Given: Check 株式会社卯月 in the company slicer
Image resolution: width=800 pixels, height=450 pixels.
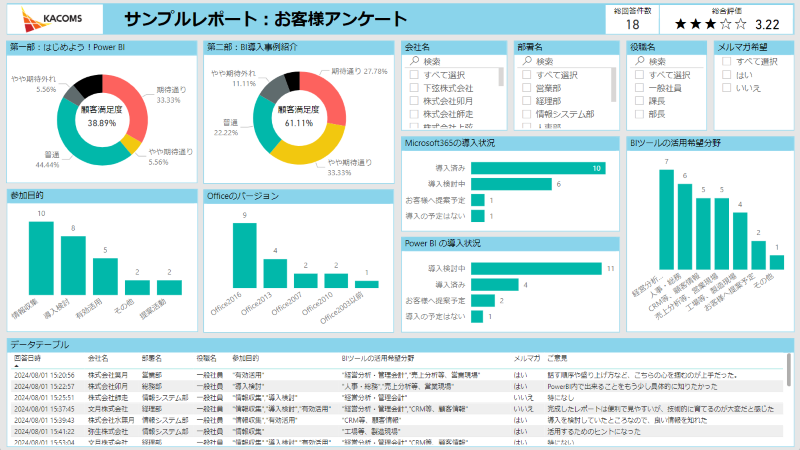Looking at the screenshot, I should 414,101.
